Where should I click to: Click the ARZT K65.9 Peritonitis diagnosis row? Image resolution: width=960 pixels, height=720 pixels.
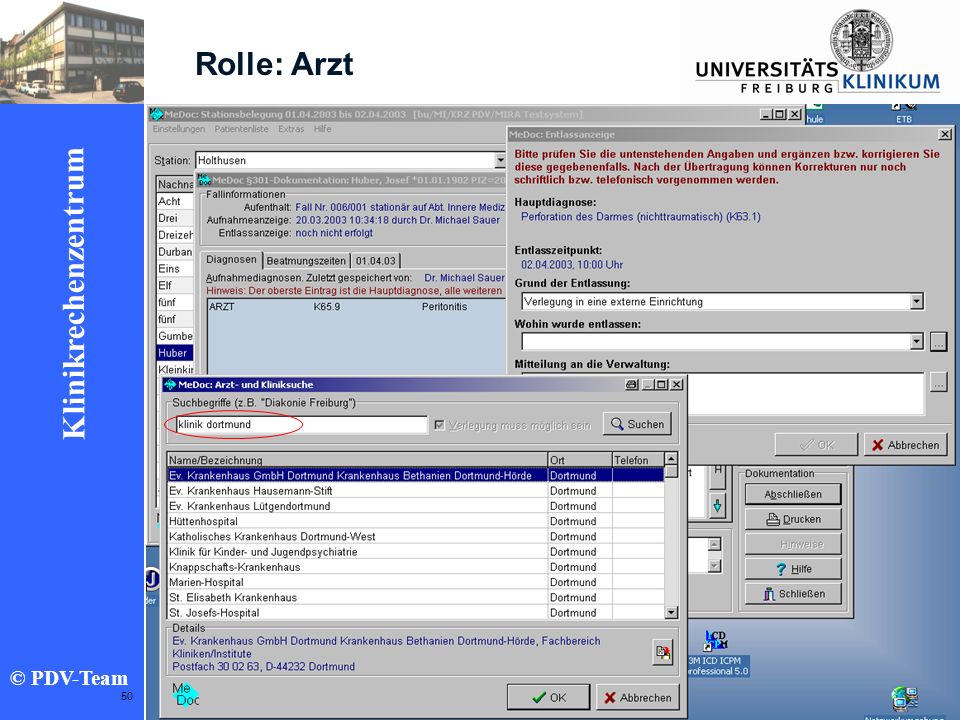pyautogui.click(x=356, y=307)
